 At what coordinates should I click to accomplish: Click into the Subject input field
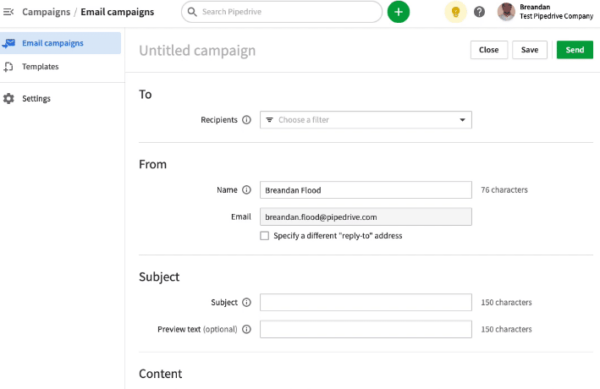click(x=366, y=303)
